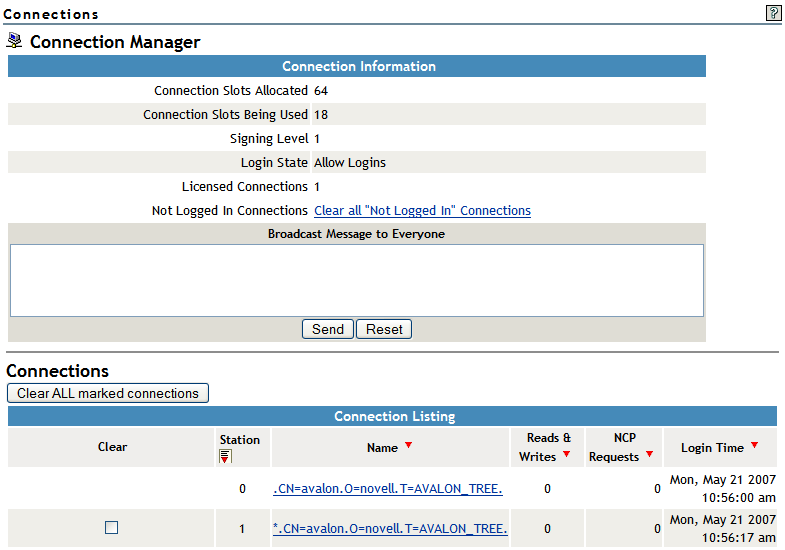Open the help question mark icon
785x550 pixels.
(773, 13)
